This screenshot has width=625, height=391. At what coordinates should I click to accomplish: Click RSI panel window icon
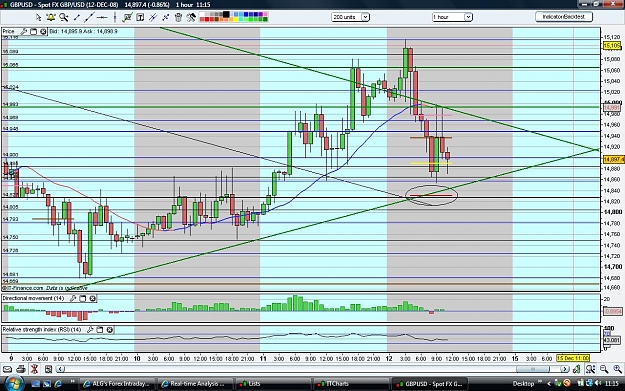click(x=100, y=330)
